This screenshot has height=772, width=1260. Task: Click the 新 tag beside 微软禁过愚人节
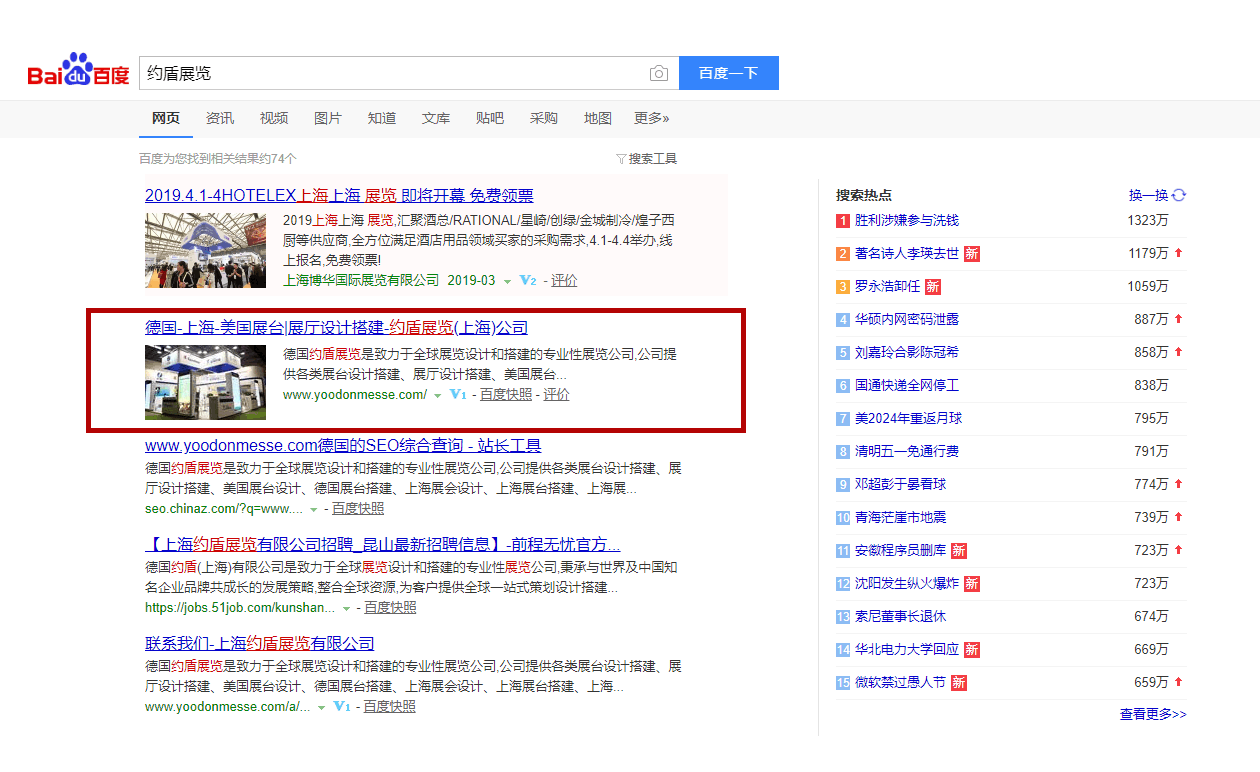tap(959, 683)
